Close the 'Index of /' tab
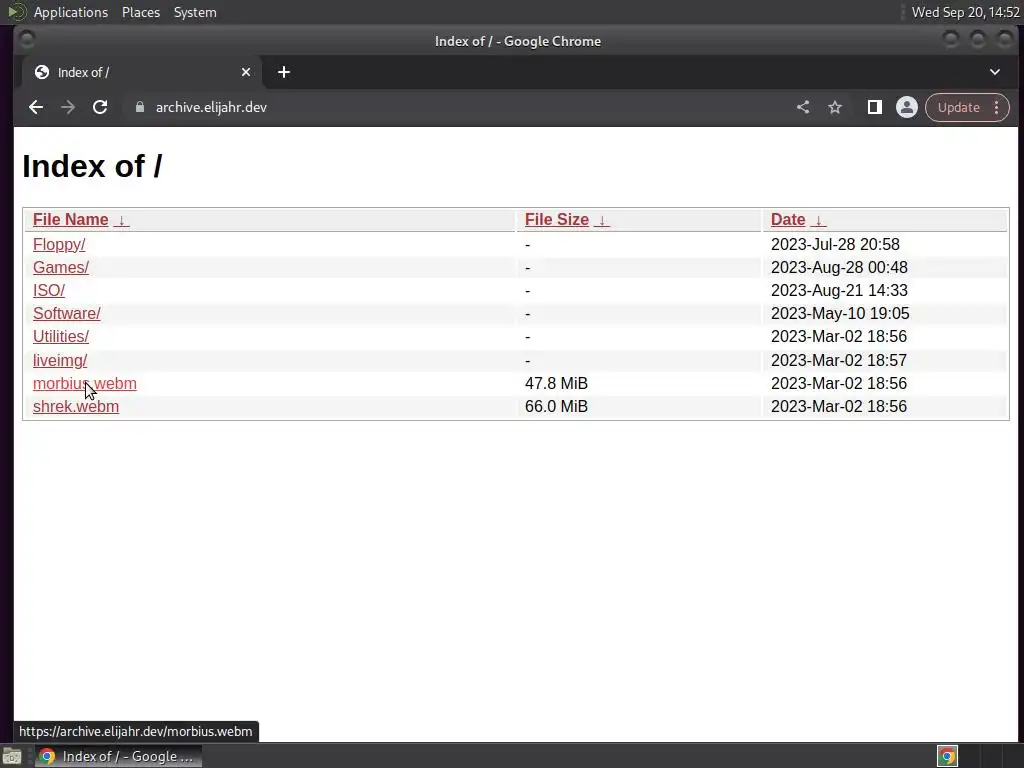1024x768 pixels. click(x=246, y=72)
